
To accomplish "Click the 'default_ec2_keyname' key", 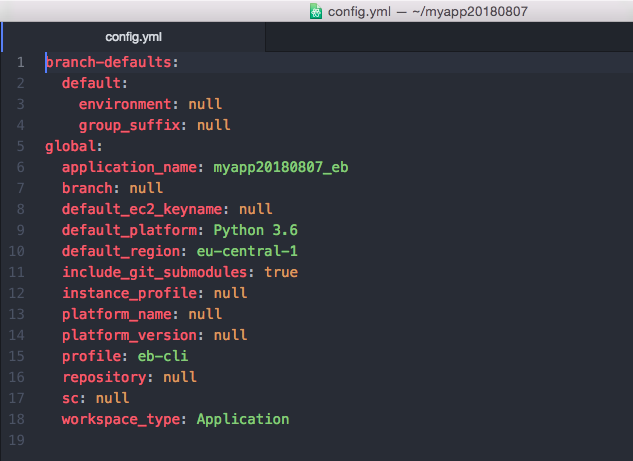I will click(x=142, y=209).
